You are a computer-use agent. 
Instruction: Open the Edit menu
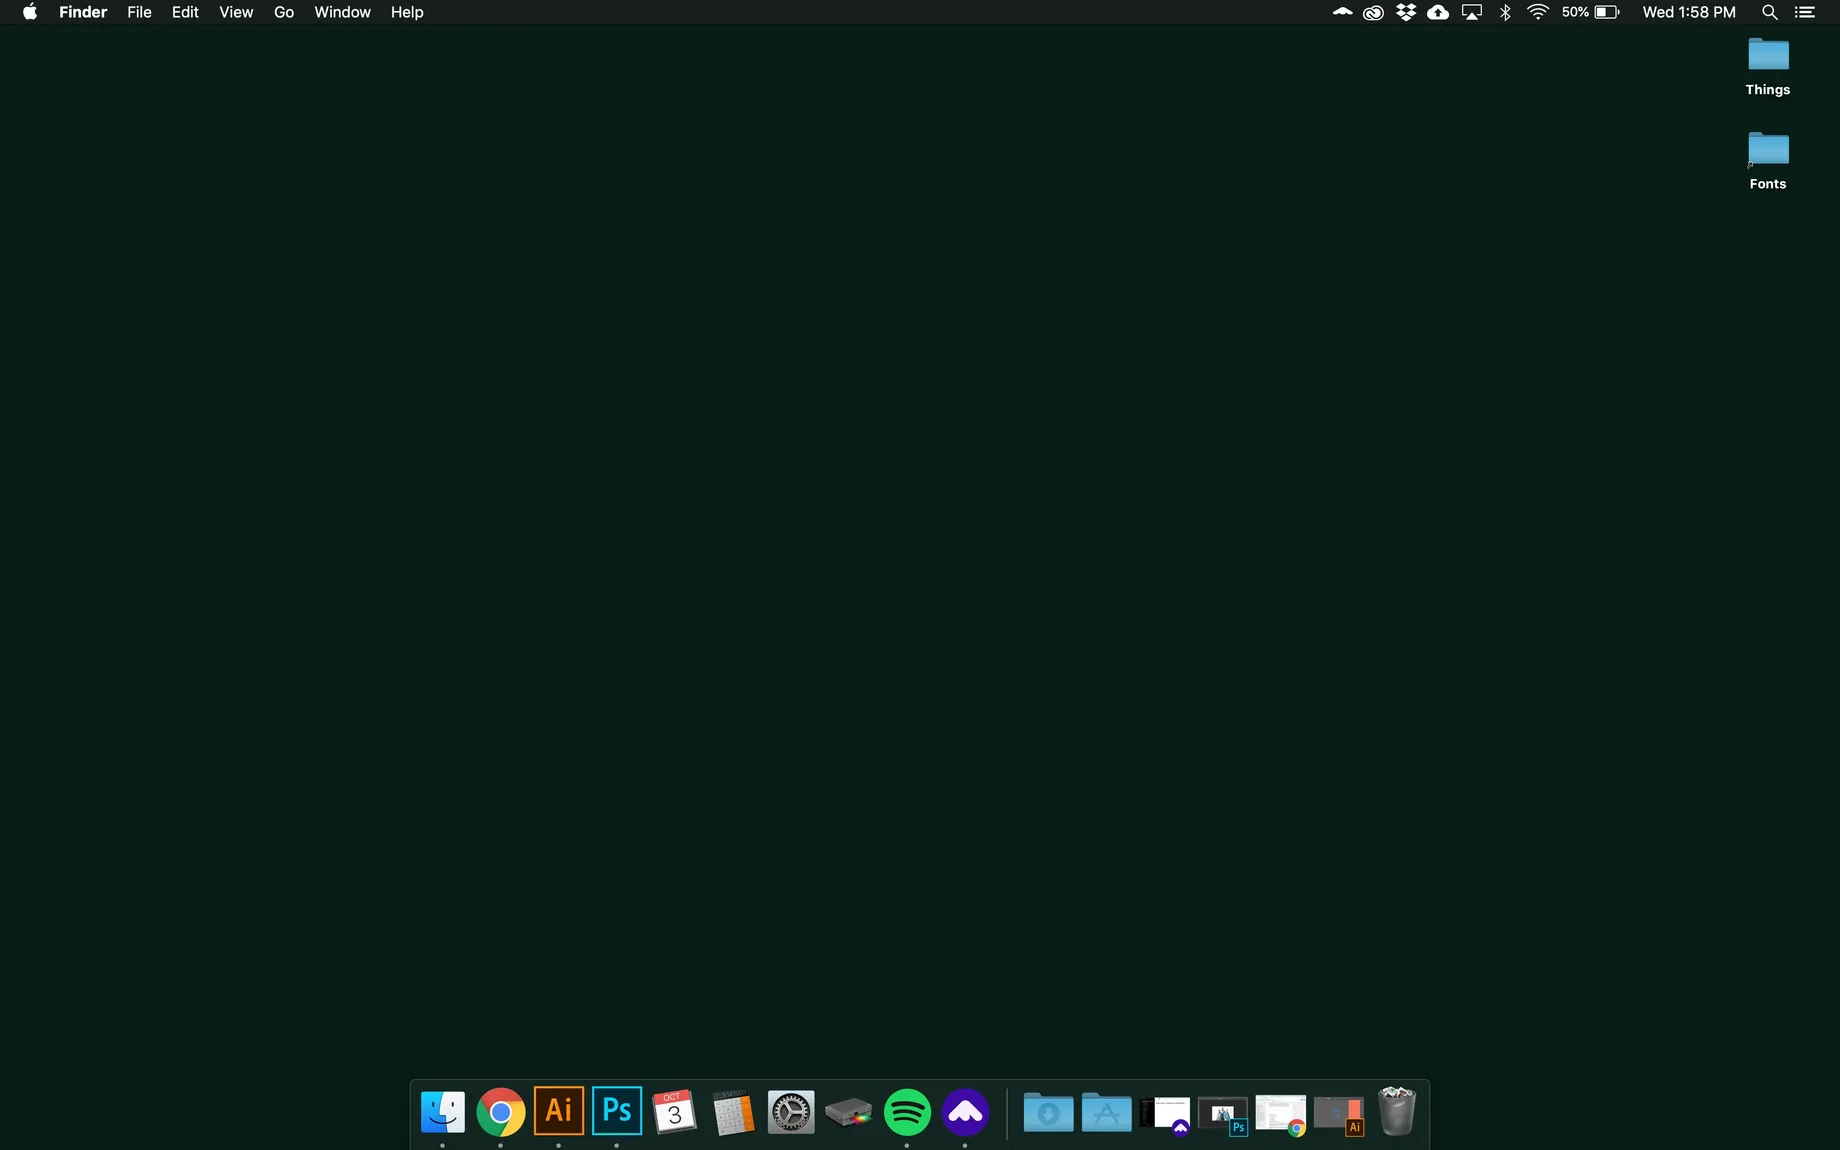185,12
